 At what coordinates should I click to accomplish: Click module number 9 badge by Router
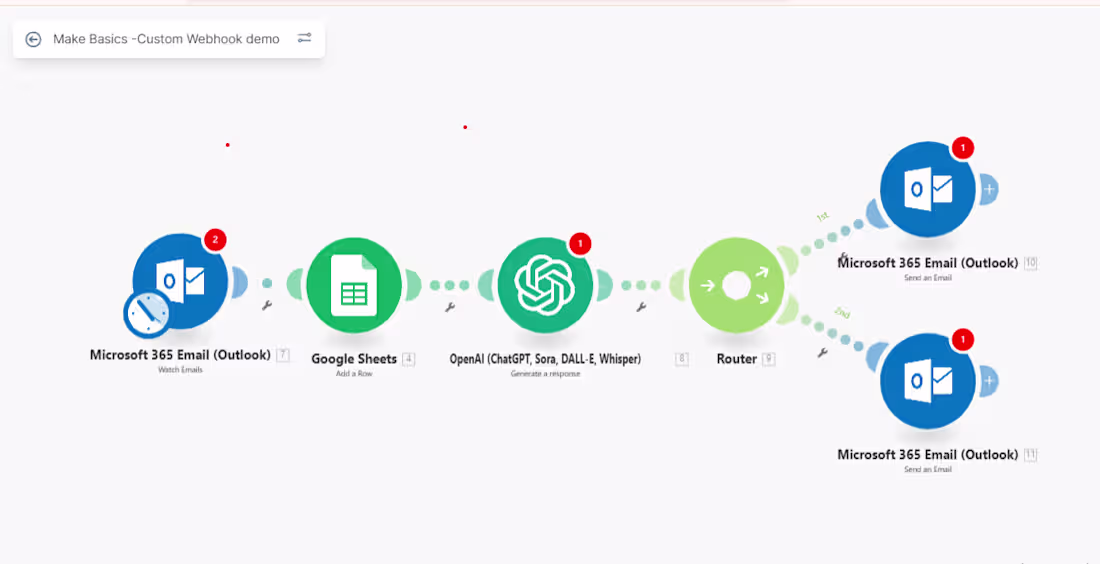coord(769,359)
